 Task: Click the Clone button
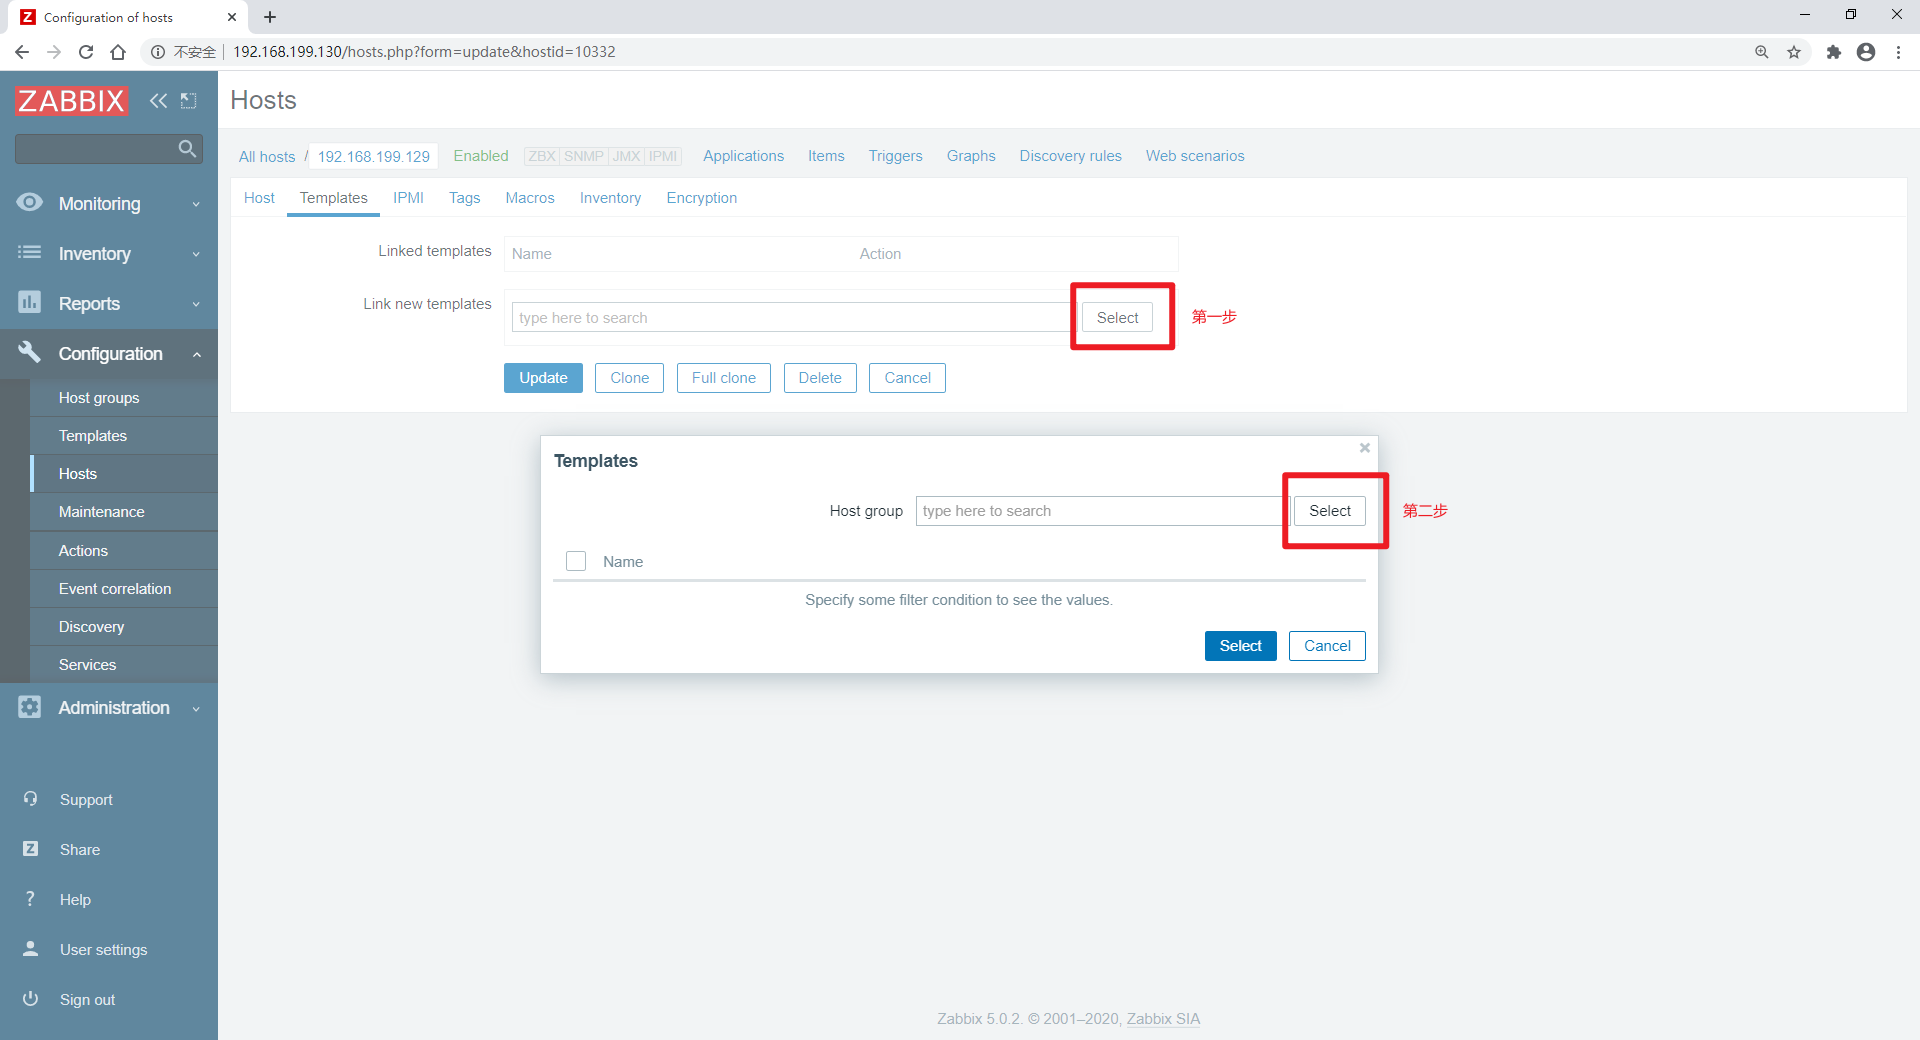(629, 378)
